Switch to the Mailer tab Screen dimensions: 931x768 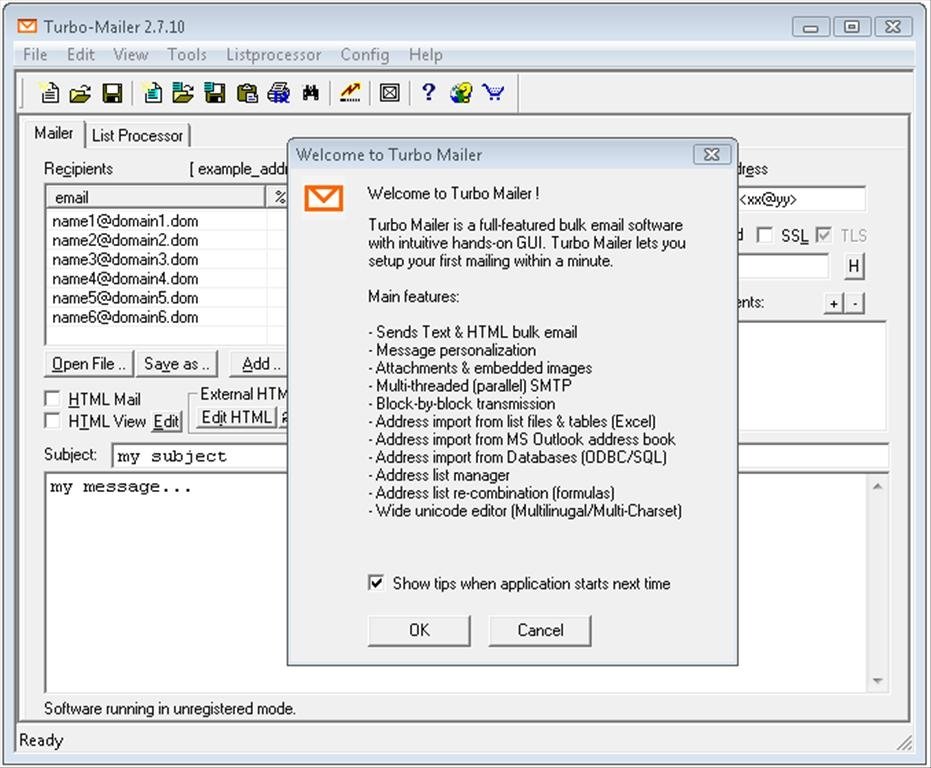tap(53, 133)
